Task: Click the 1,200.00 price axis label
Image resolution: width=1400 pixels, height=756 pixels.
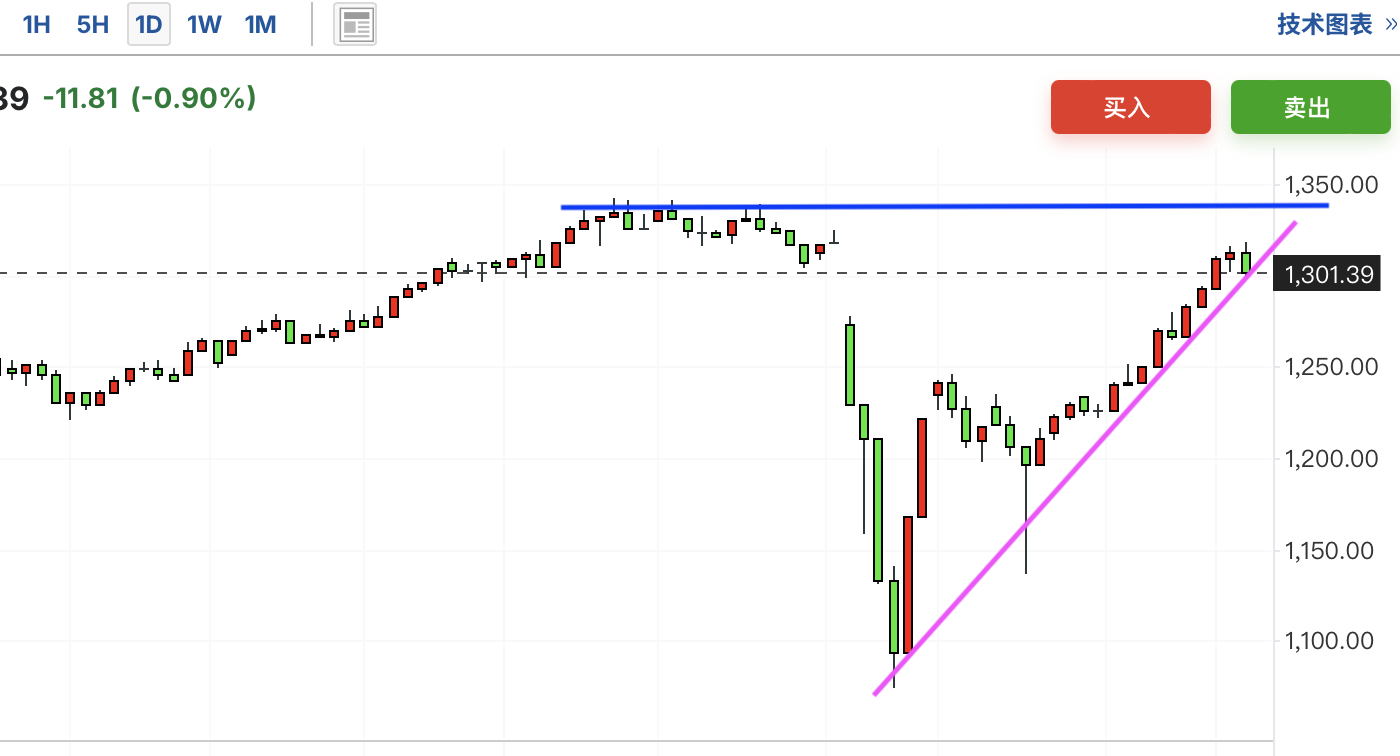Action: click(1331, 460)
